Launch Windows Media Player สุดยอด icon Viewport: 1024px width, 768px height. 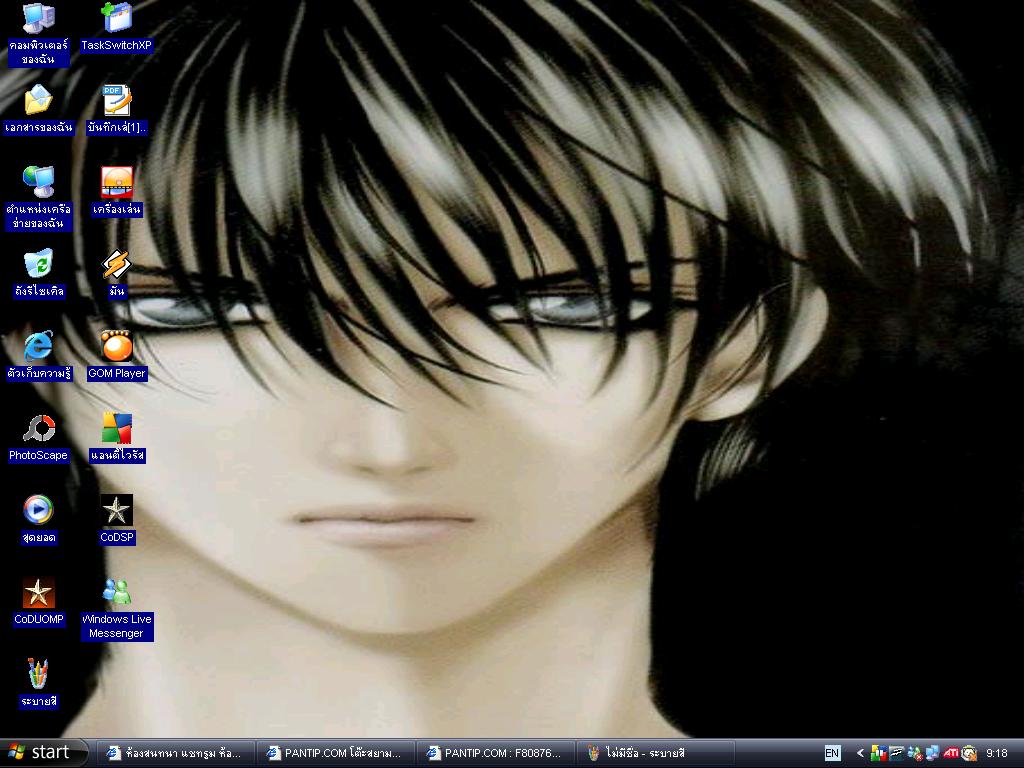point(39,520)
